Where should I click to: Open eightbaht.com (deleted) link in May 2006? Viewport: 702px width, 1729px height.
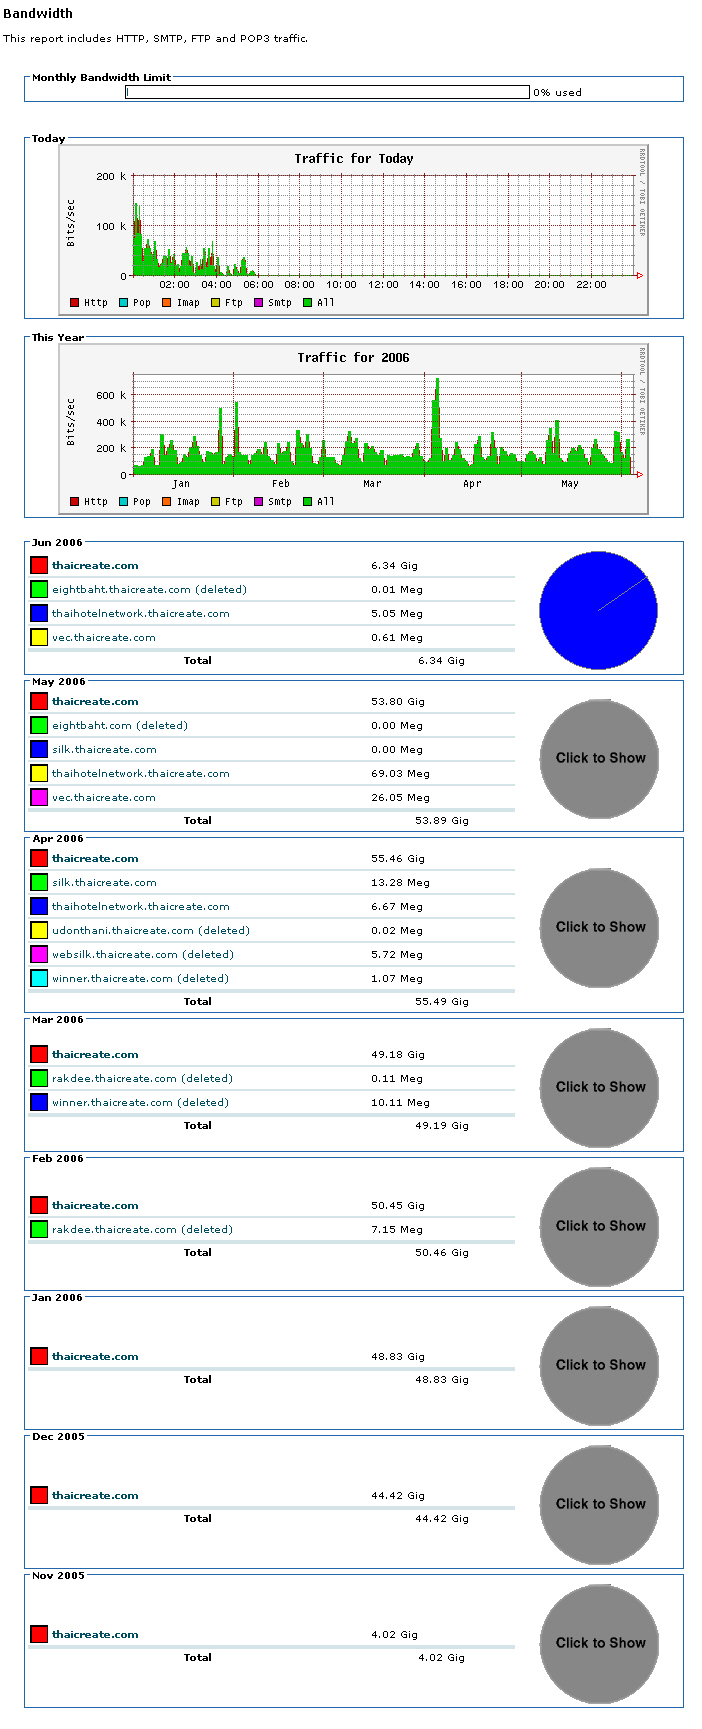pos(120,726)
